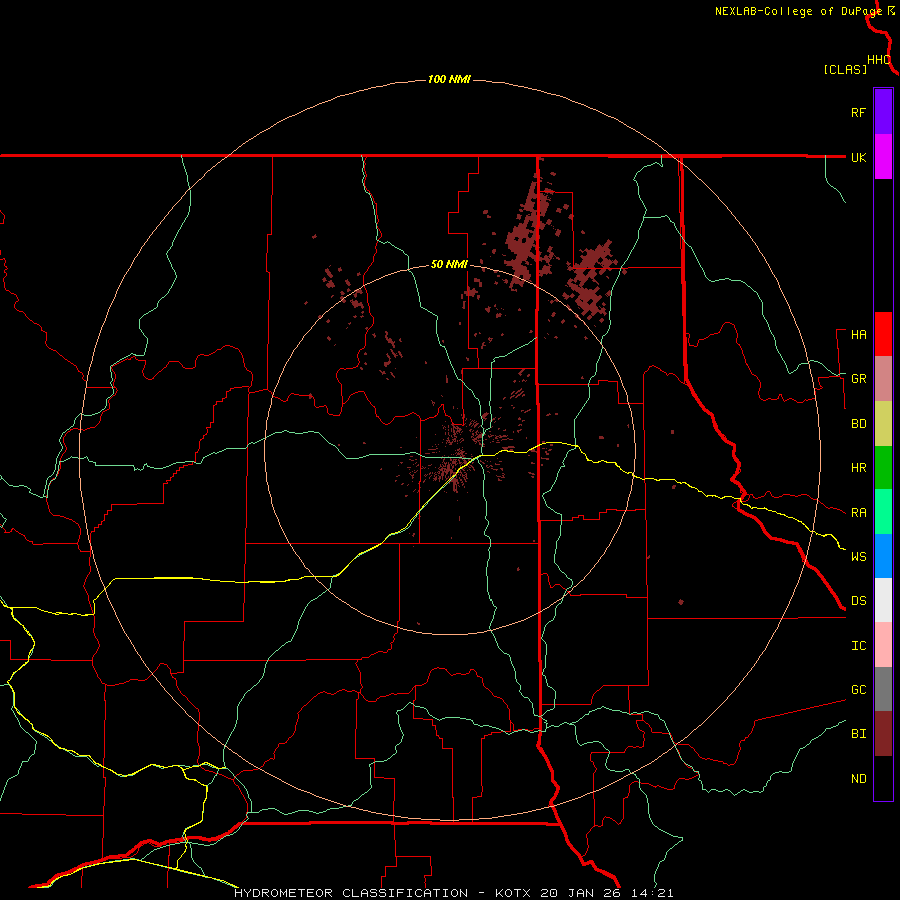This screenshot has width=900, height=900.
Task: Click the IC legend label
Action: click(859, 646)
